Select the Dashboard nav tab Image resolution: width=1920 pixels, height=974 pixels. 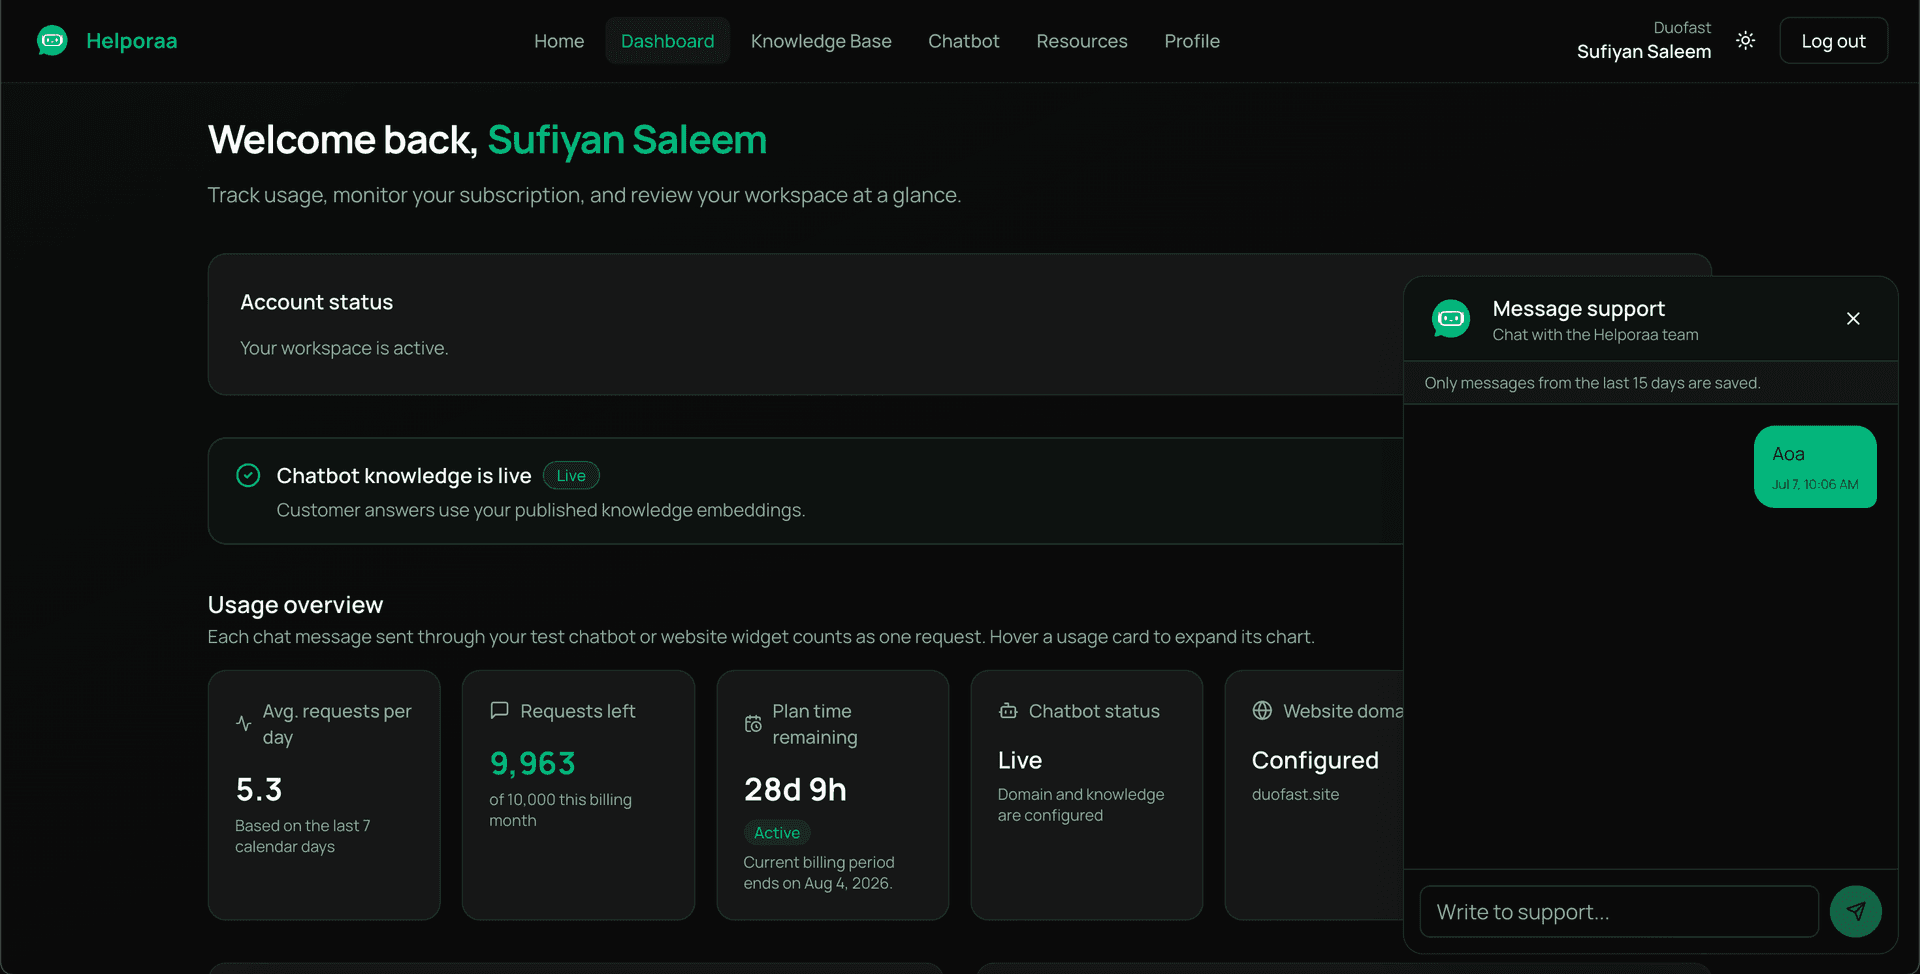pyautogui.click(x=667, y=41)
